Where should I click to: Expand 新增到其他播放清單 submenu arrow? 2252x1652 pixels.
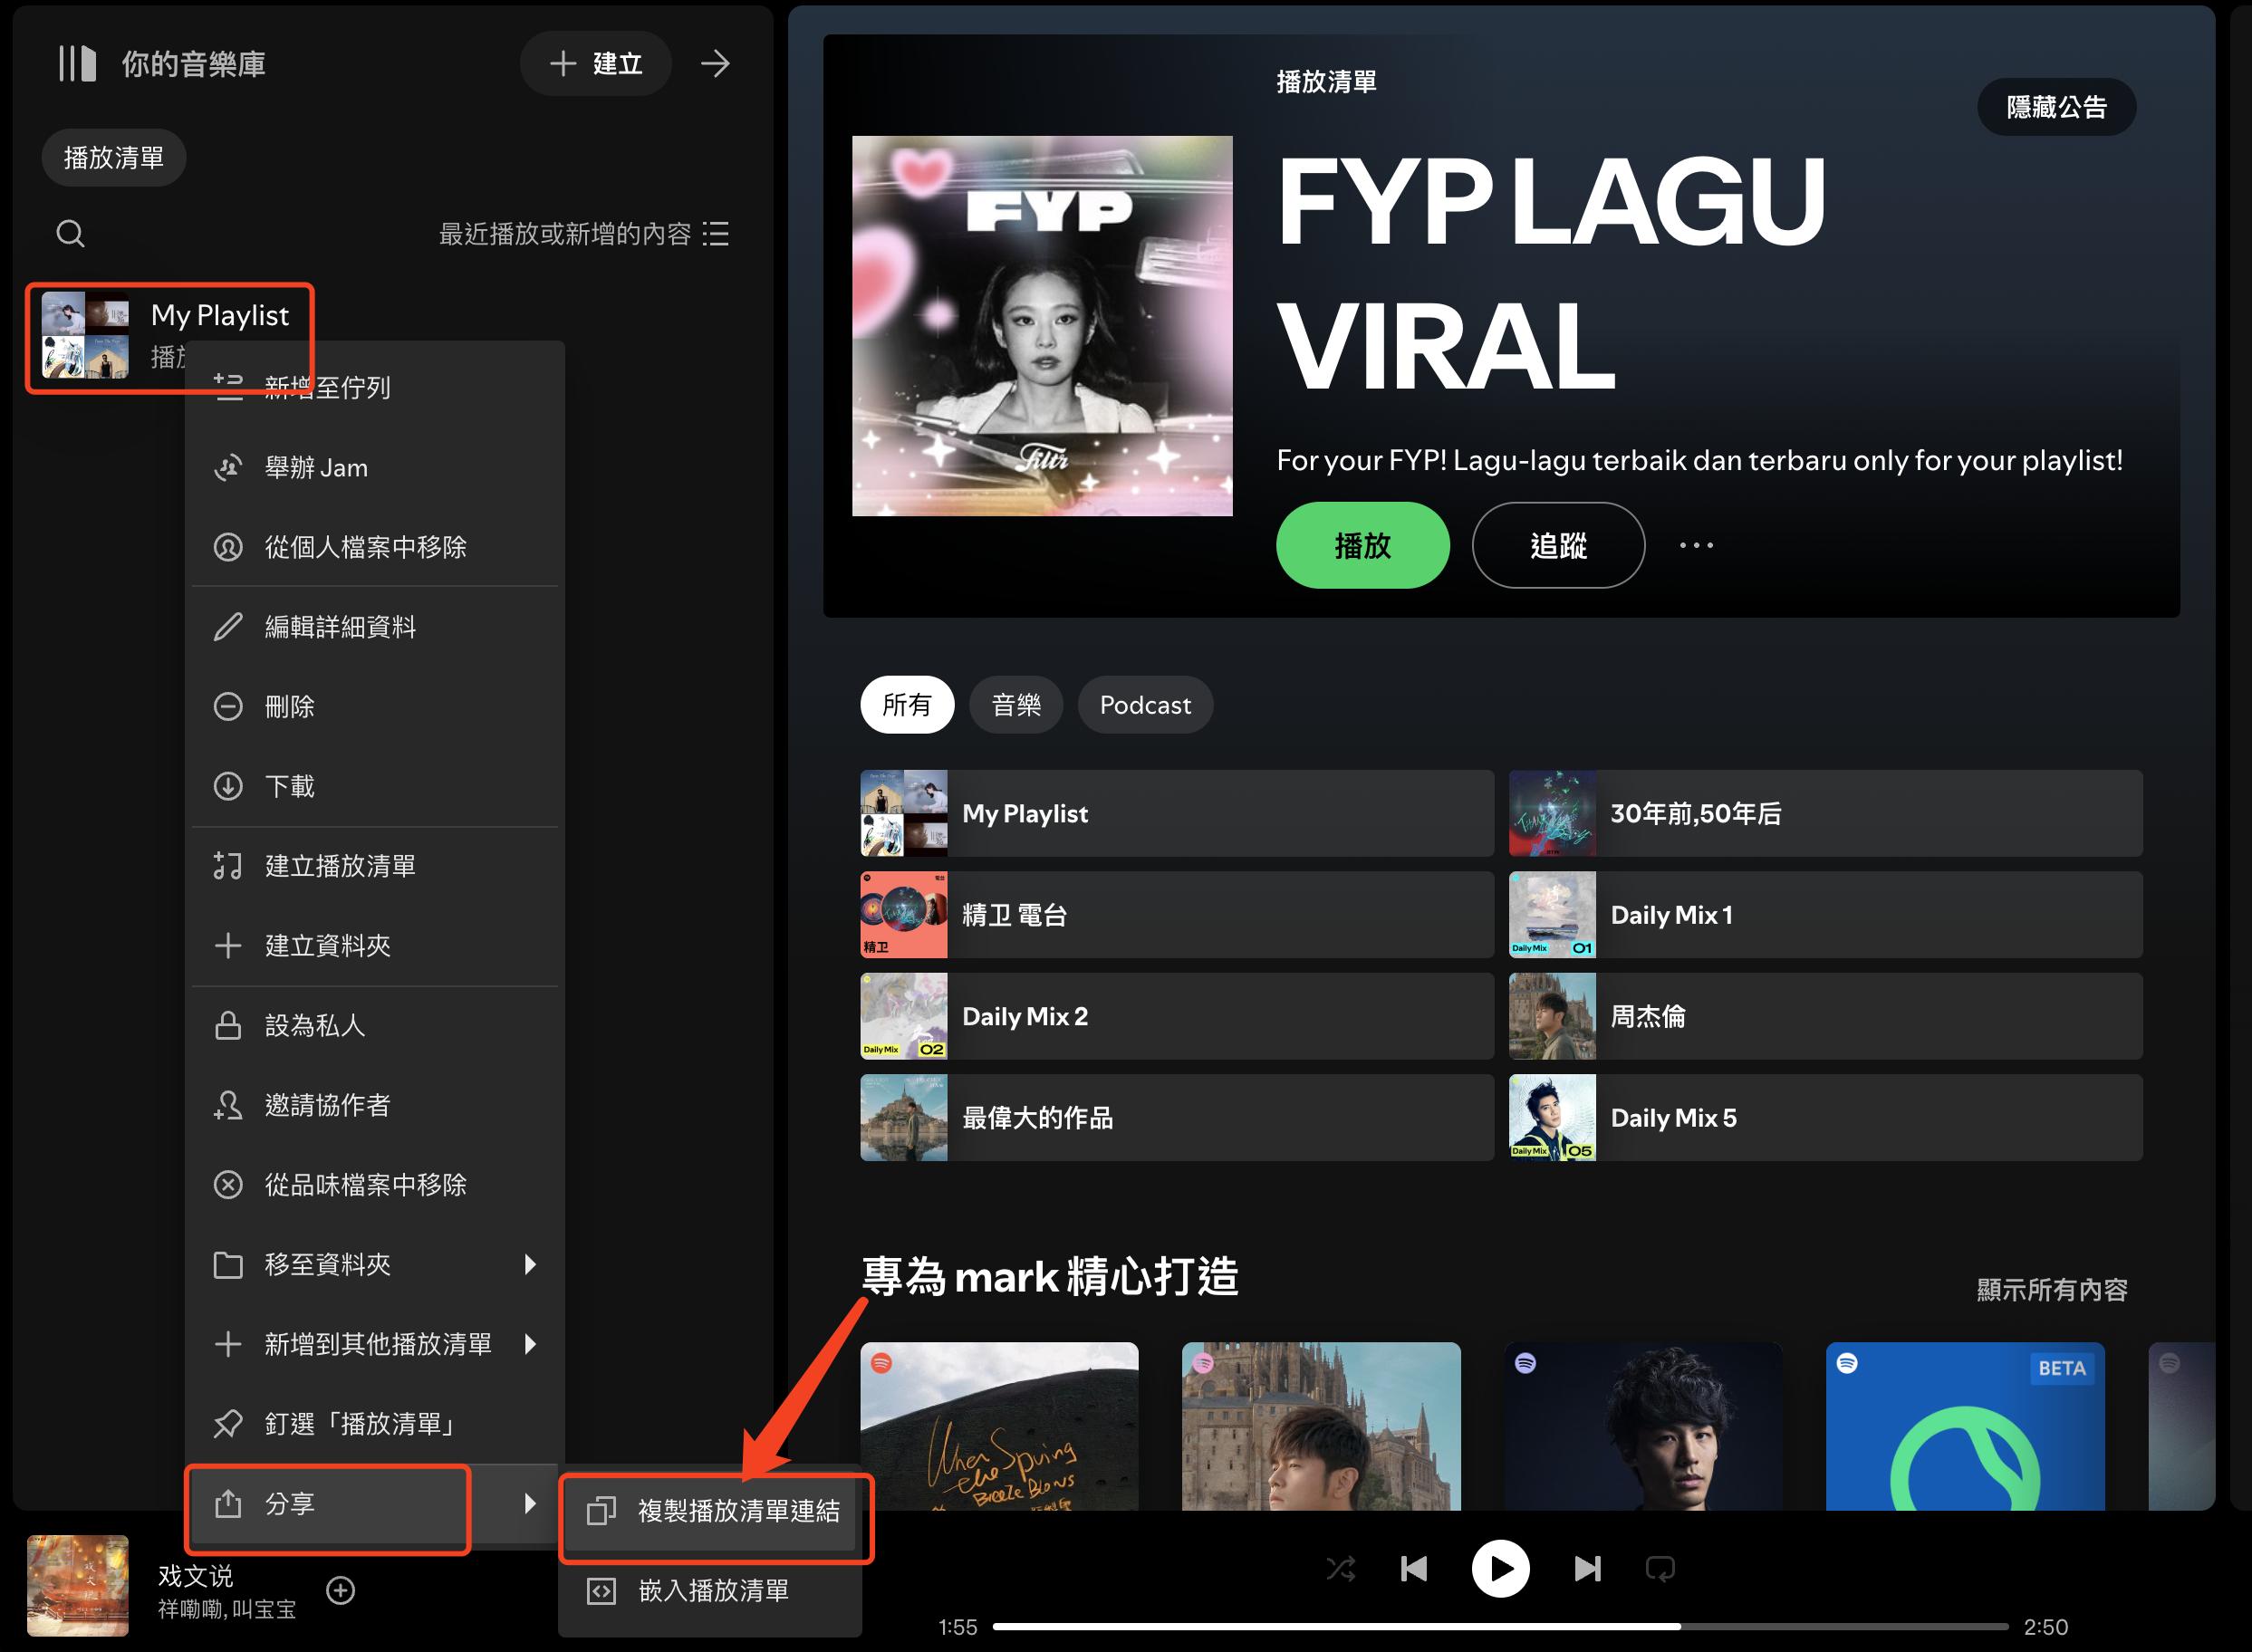pyautogui.click(x=530, y=1344)
